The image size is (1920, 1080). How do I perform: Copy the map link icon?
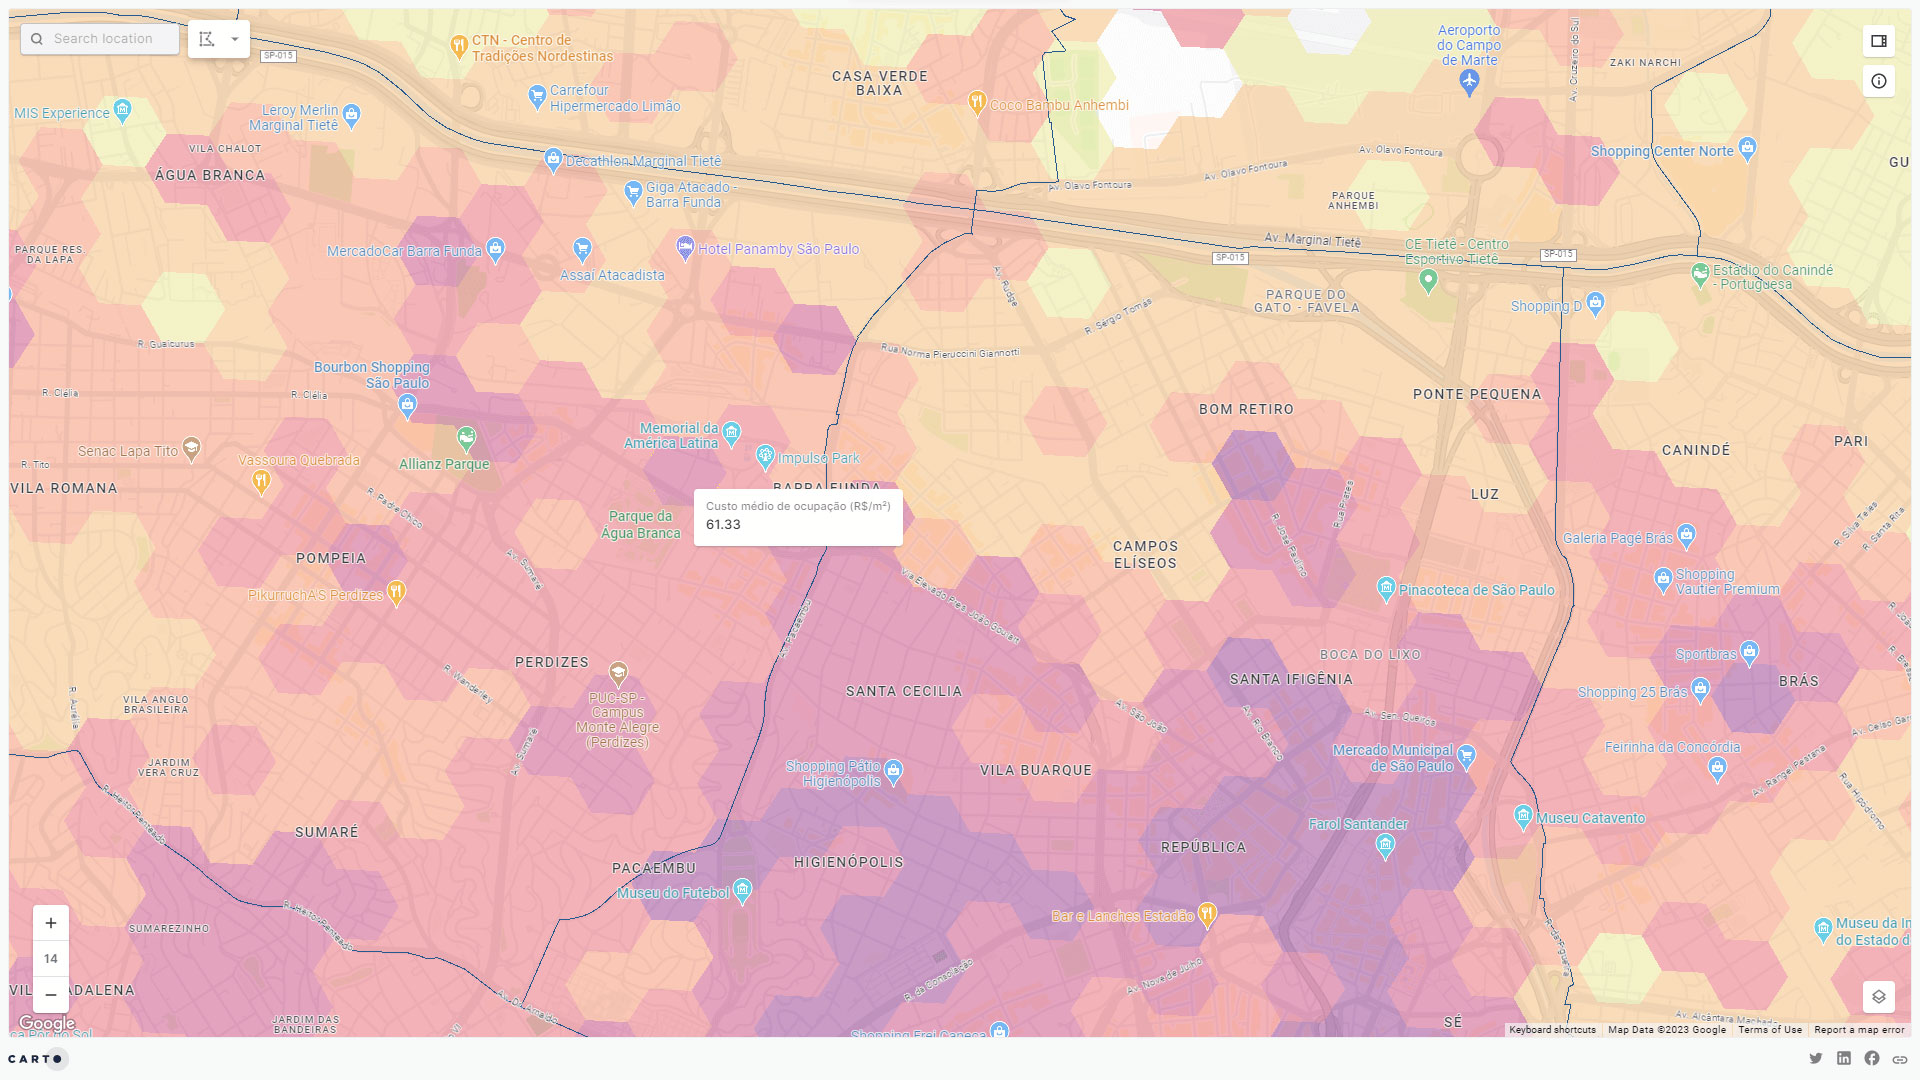[x=1900, y=1059]
